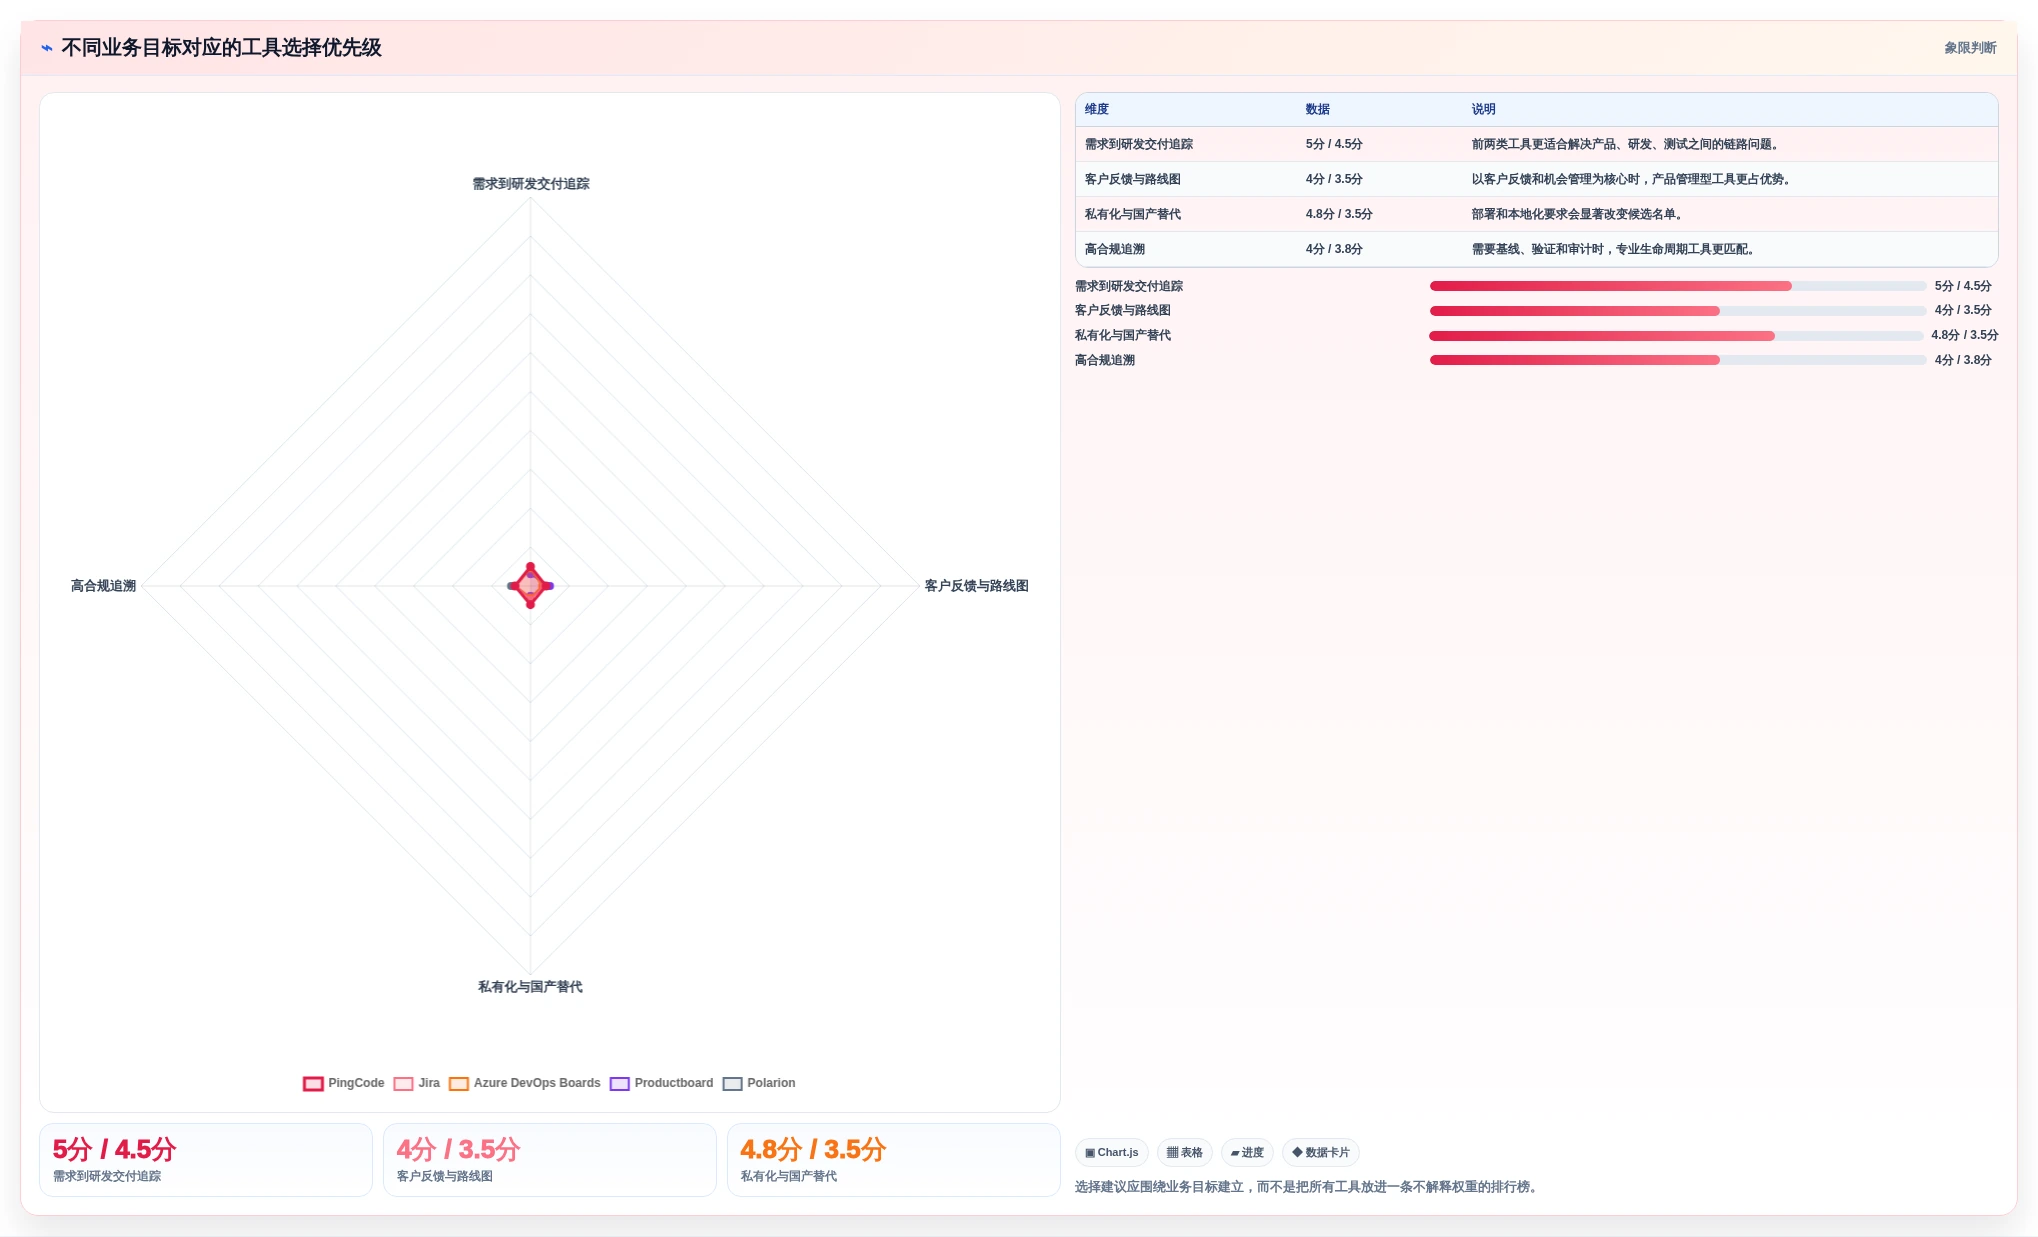Click the 私有化与国产替代 radar axis label

click(x=530, y=987)
